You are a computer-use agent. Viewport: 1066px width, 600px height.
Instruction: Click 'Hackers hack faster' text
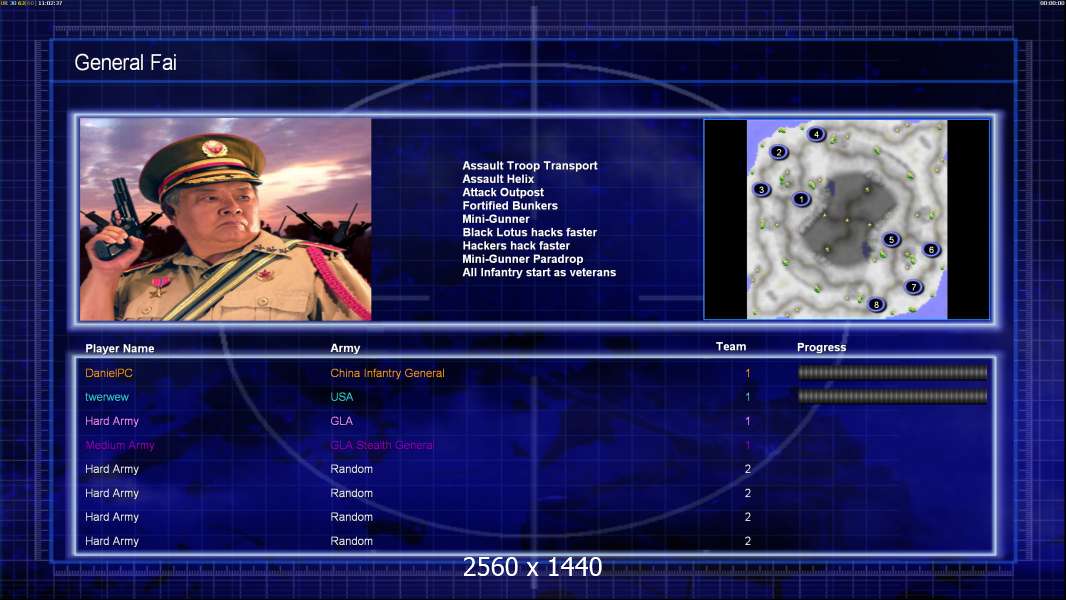click(516, 245)
